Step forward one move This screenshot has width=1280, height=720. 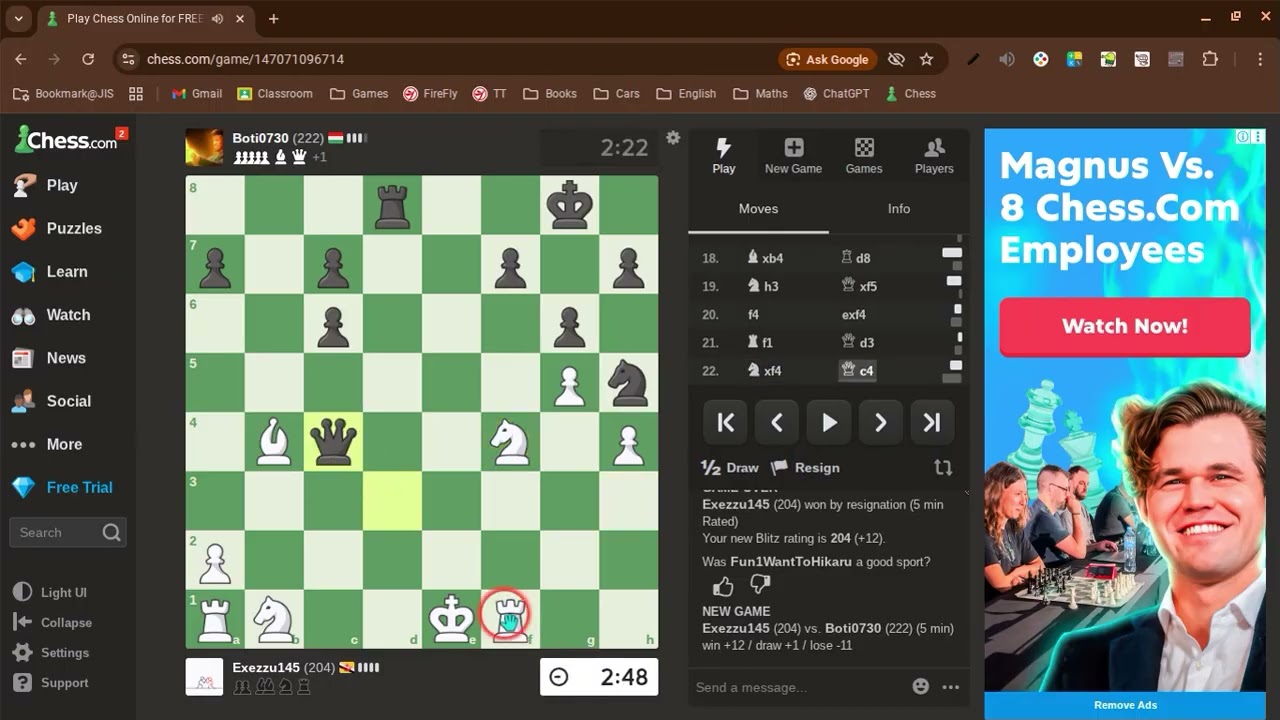[x=880, y=422]
